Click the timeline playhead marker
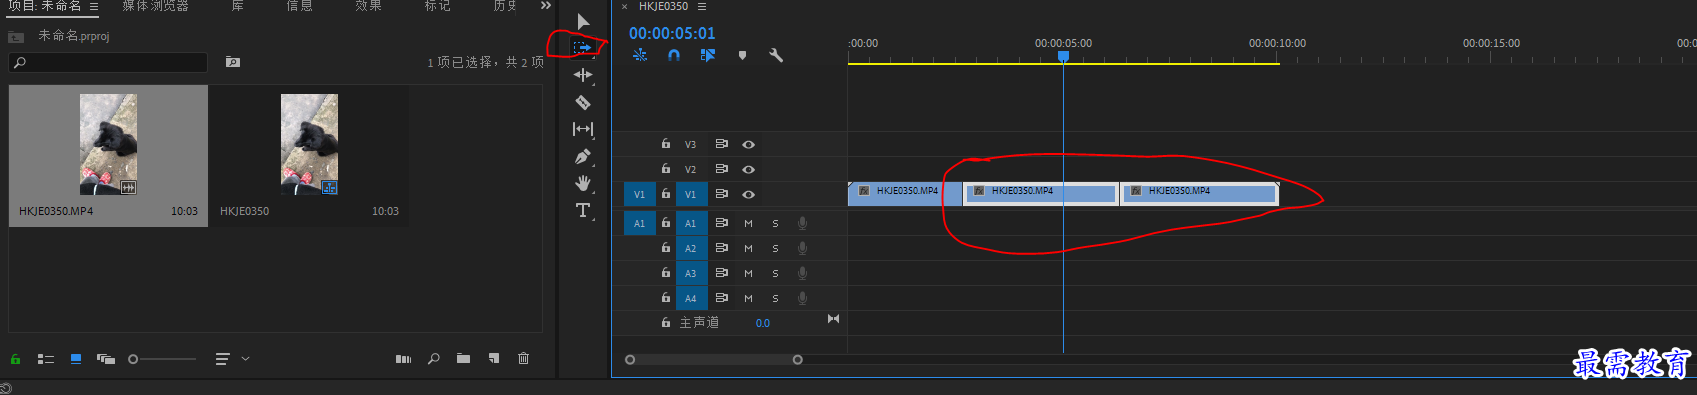This screenshot has height=395, width=1697. (1064, 56)
